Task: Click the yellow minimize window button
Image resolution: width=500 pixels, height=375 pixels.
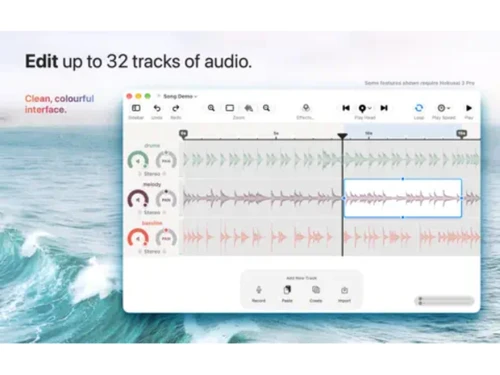Action: point(138,96)
